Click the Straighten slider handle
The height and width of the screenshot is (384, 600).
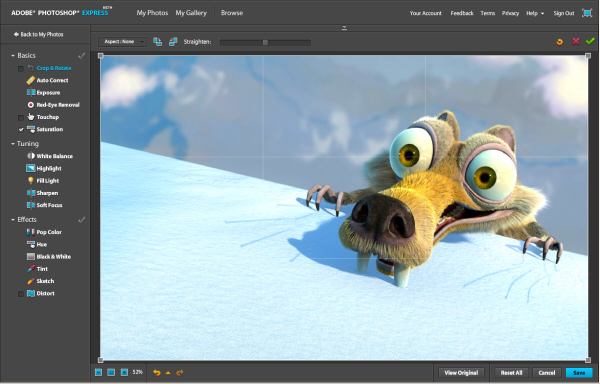tap(265, 42)
